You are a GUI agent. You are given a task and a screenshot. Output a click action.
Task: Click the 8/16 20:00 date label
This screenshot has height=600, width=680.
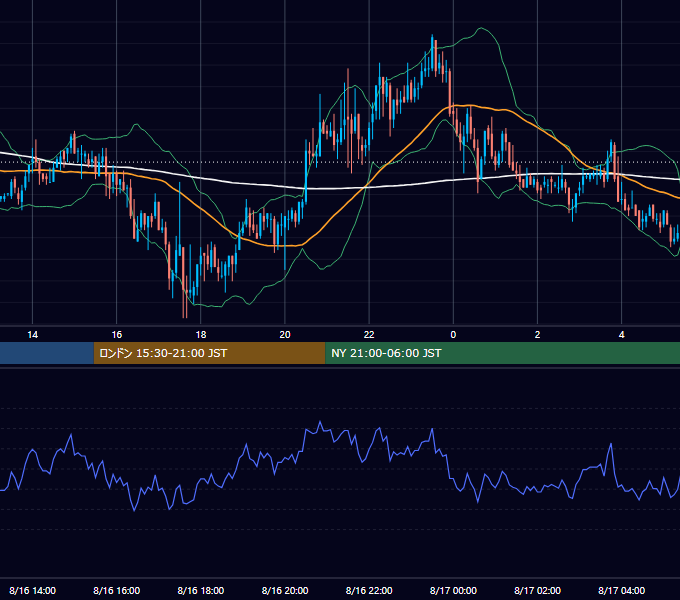coord(285,590)
